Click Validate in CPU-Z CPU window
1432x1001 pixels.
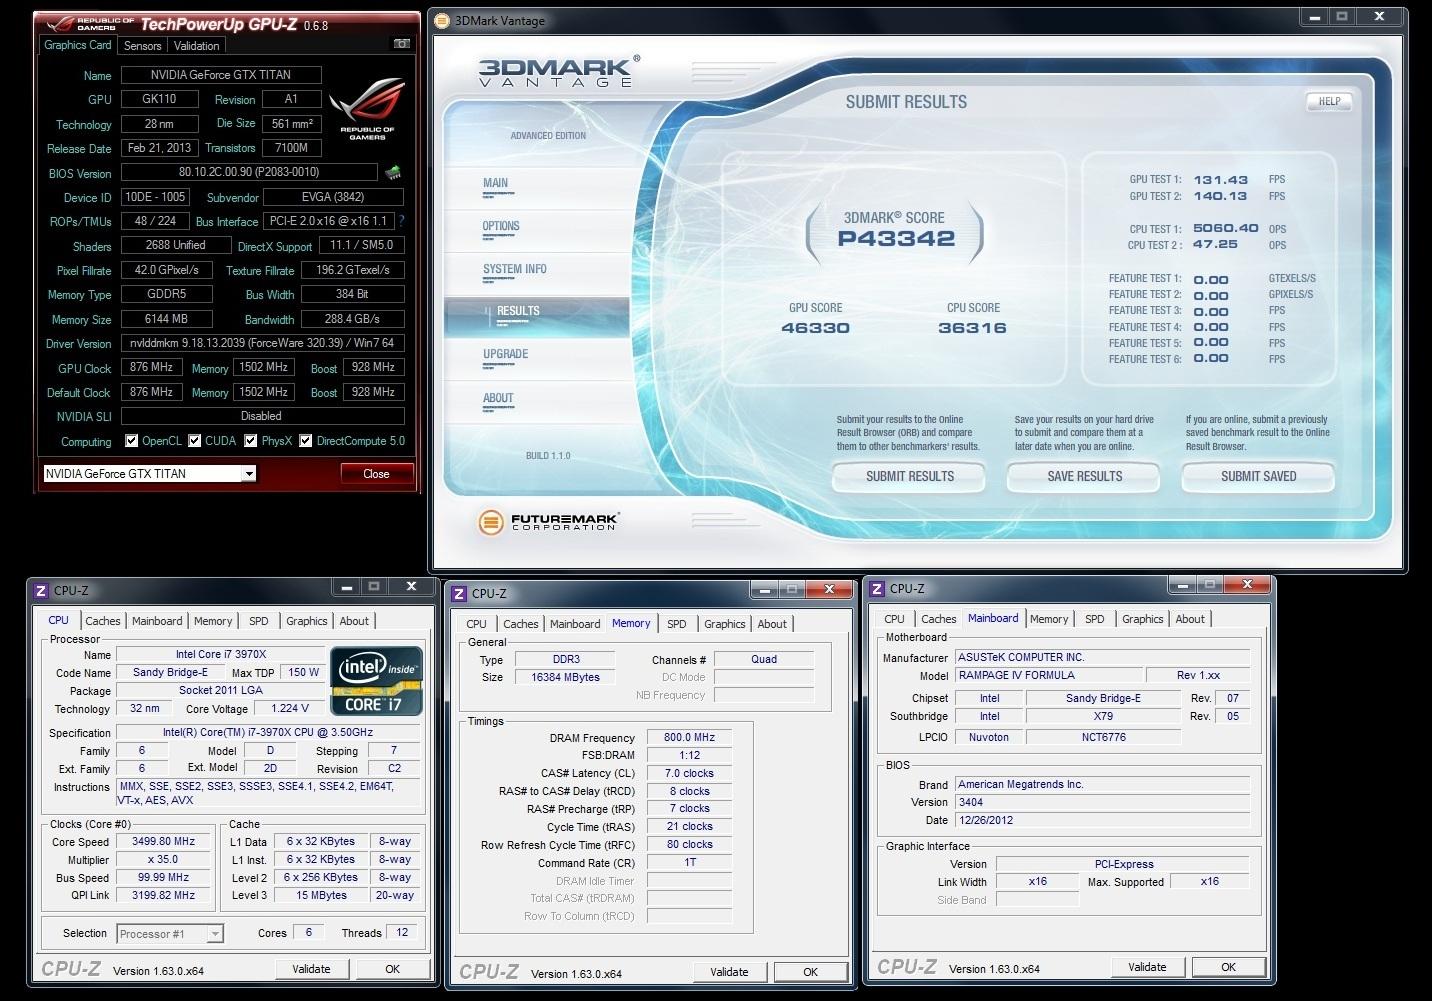311,969
